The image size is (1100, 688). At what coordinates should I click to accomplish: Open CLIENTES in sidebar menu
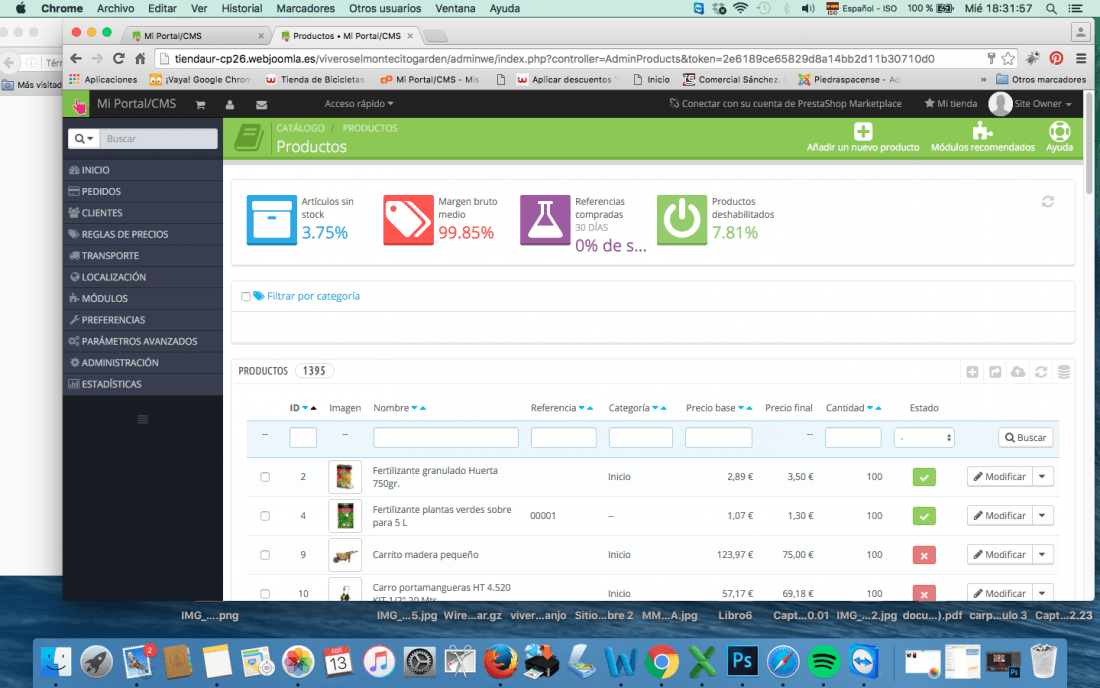tap(143, 213)
